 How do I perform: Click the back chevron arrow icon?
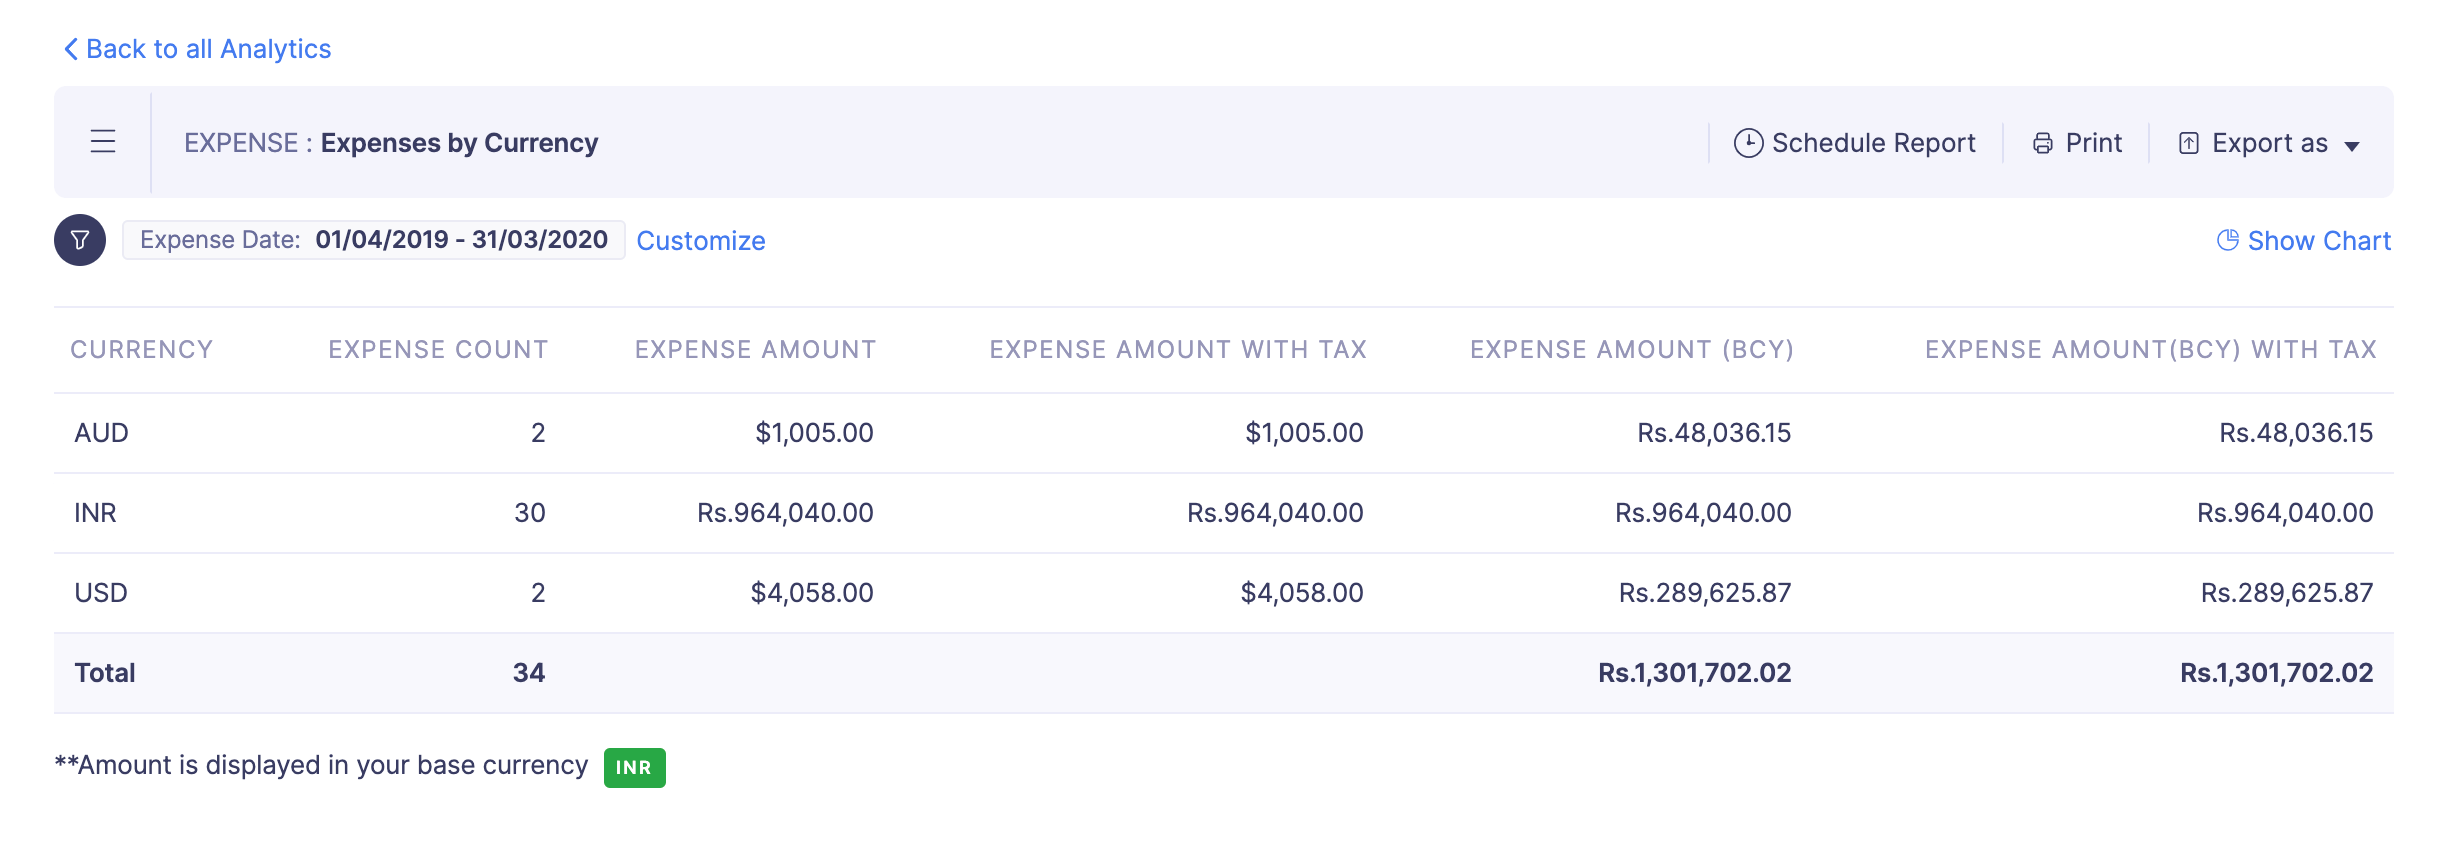[70, 49]
